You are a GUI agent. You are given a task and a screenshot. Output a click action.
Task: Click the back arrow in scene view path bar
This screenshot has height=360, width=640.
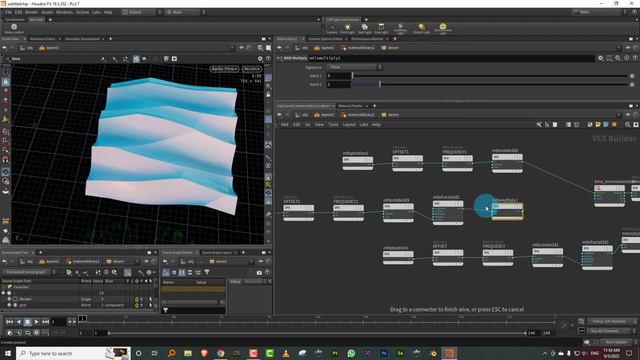[x=4, y=48]
